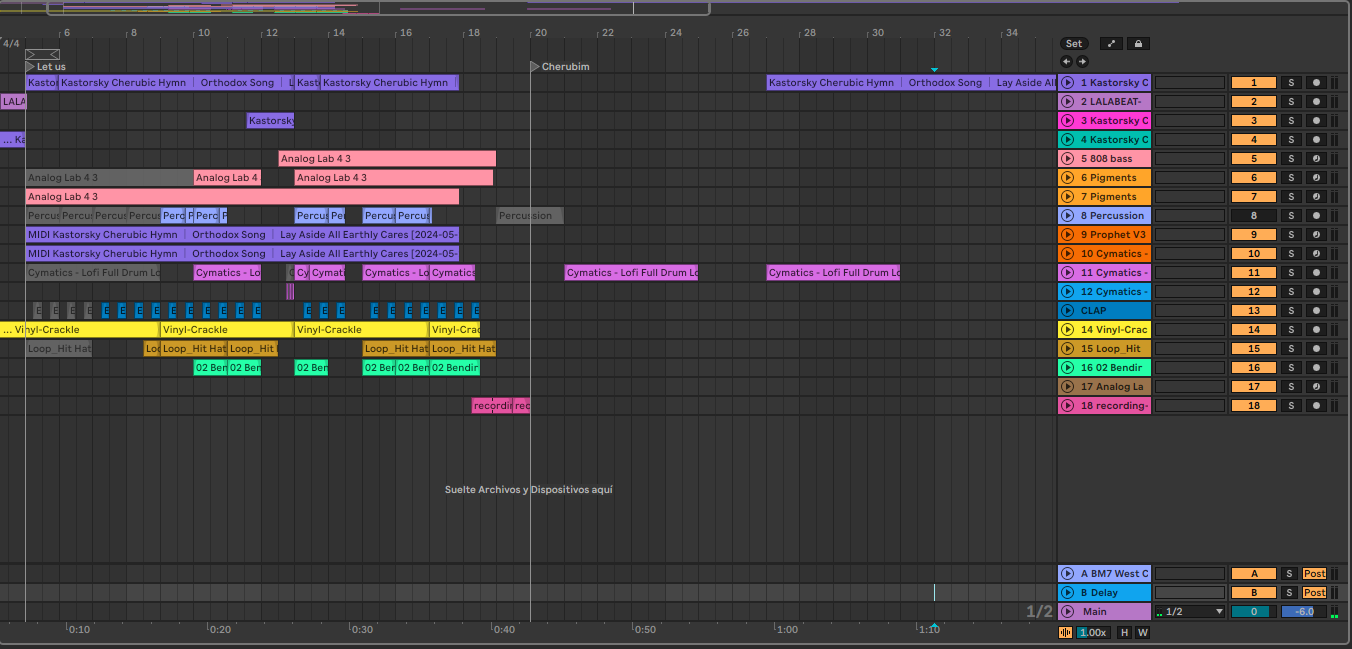Enable the deactivated track 8 activator

coord(1253,216)
